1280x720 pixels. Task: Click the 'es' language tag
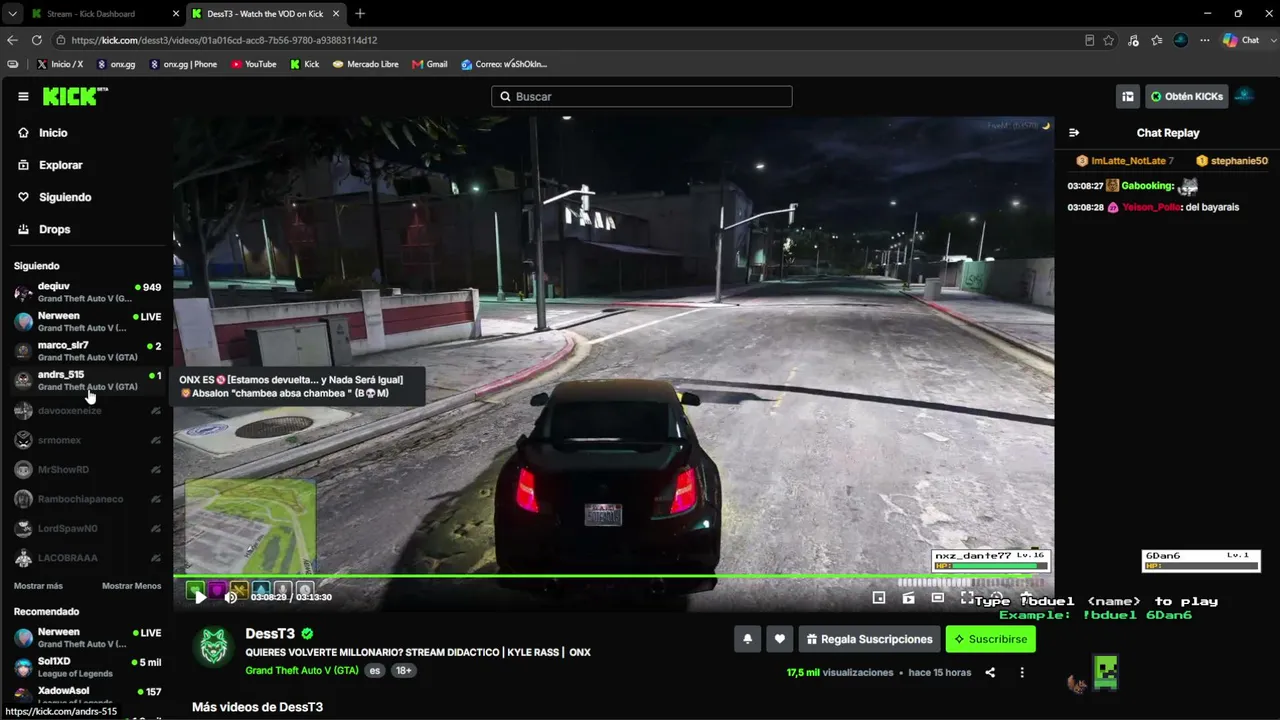(x=375, y=670)
